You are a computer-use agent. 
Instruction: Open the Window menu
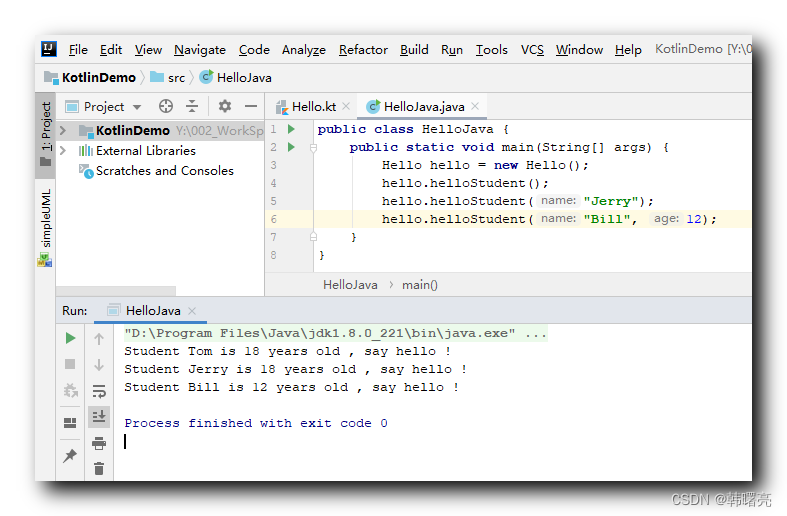point(579,50)
